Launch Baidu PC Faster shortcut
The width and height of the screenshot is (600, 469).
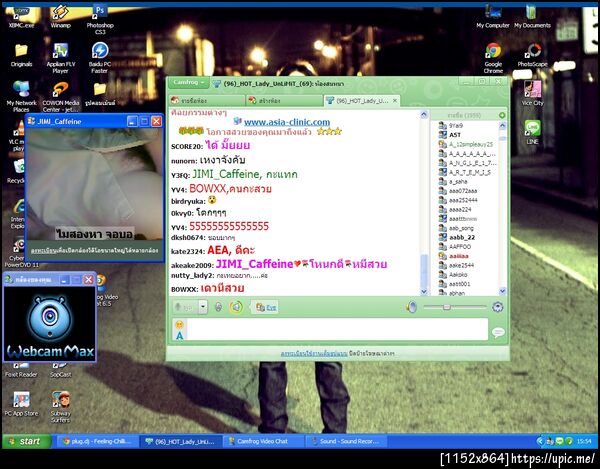click(x=100, y=58)
